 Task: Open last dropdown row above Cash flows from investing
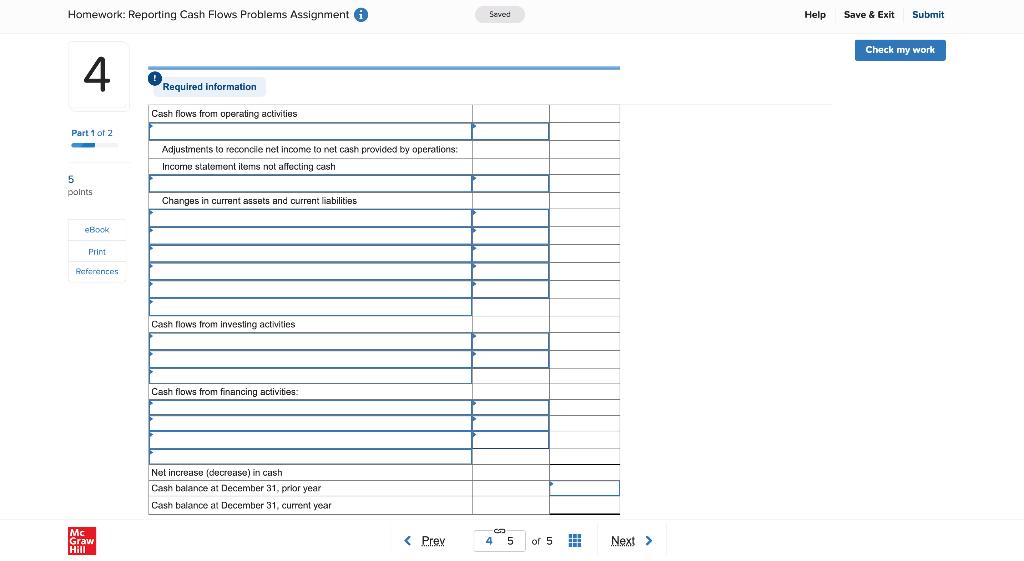coord(310,307)
